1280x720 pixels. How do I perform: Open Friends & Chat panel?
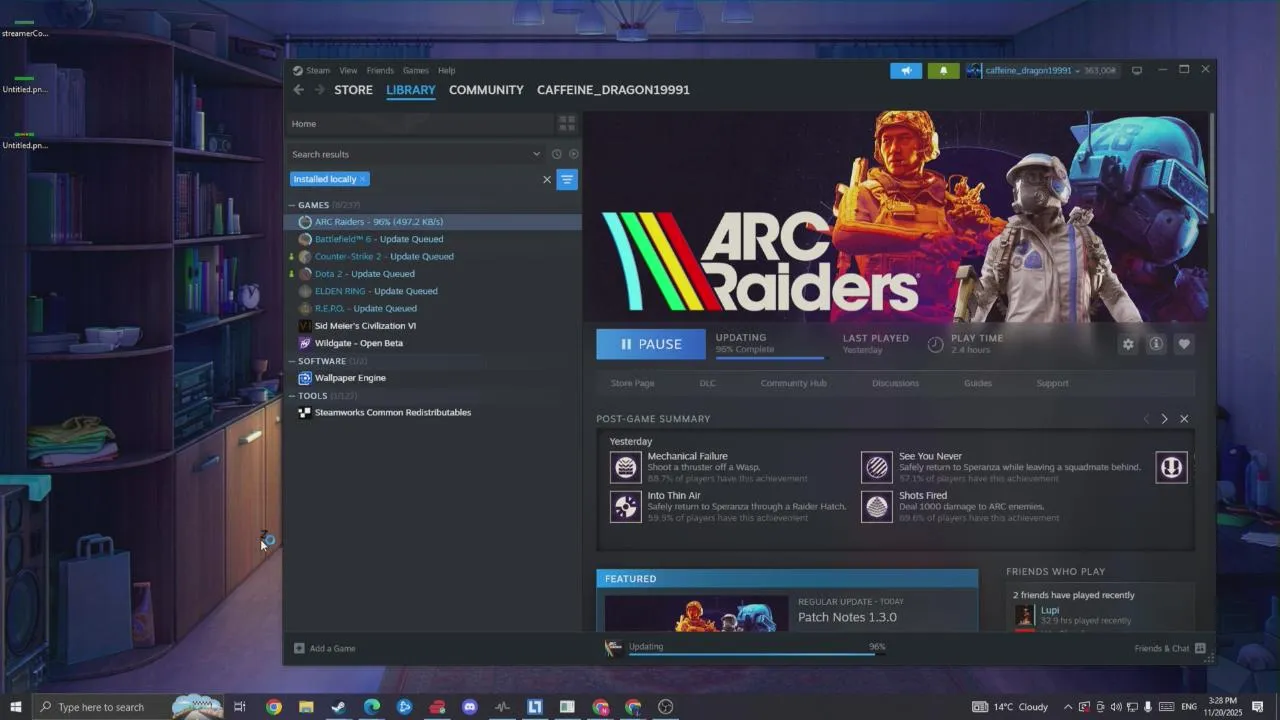pos(1169,648)
